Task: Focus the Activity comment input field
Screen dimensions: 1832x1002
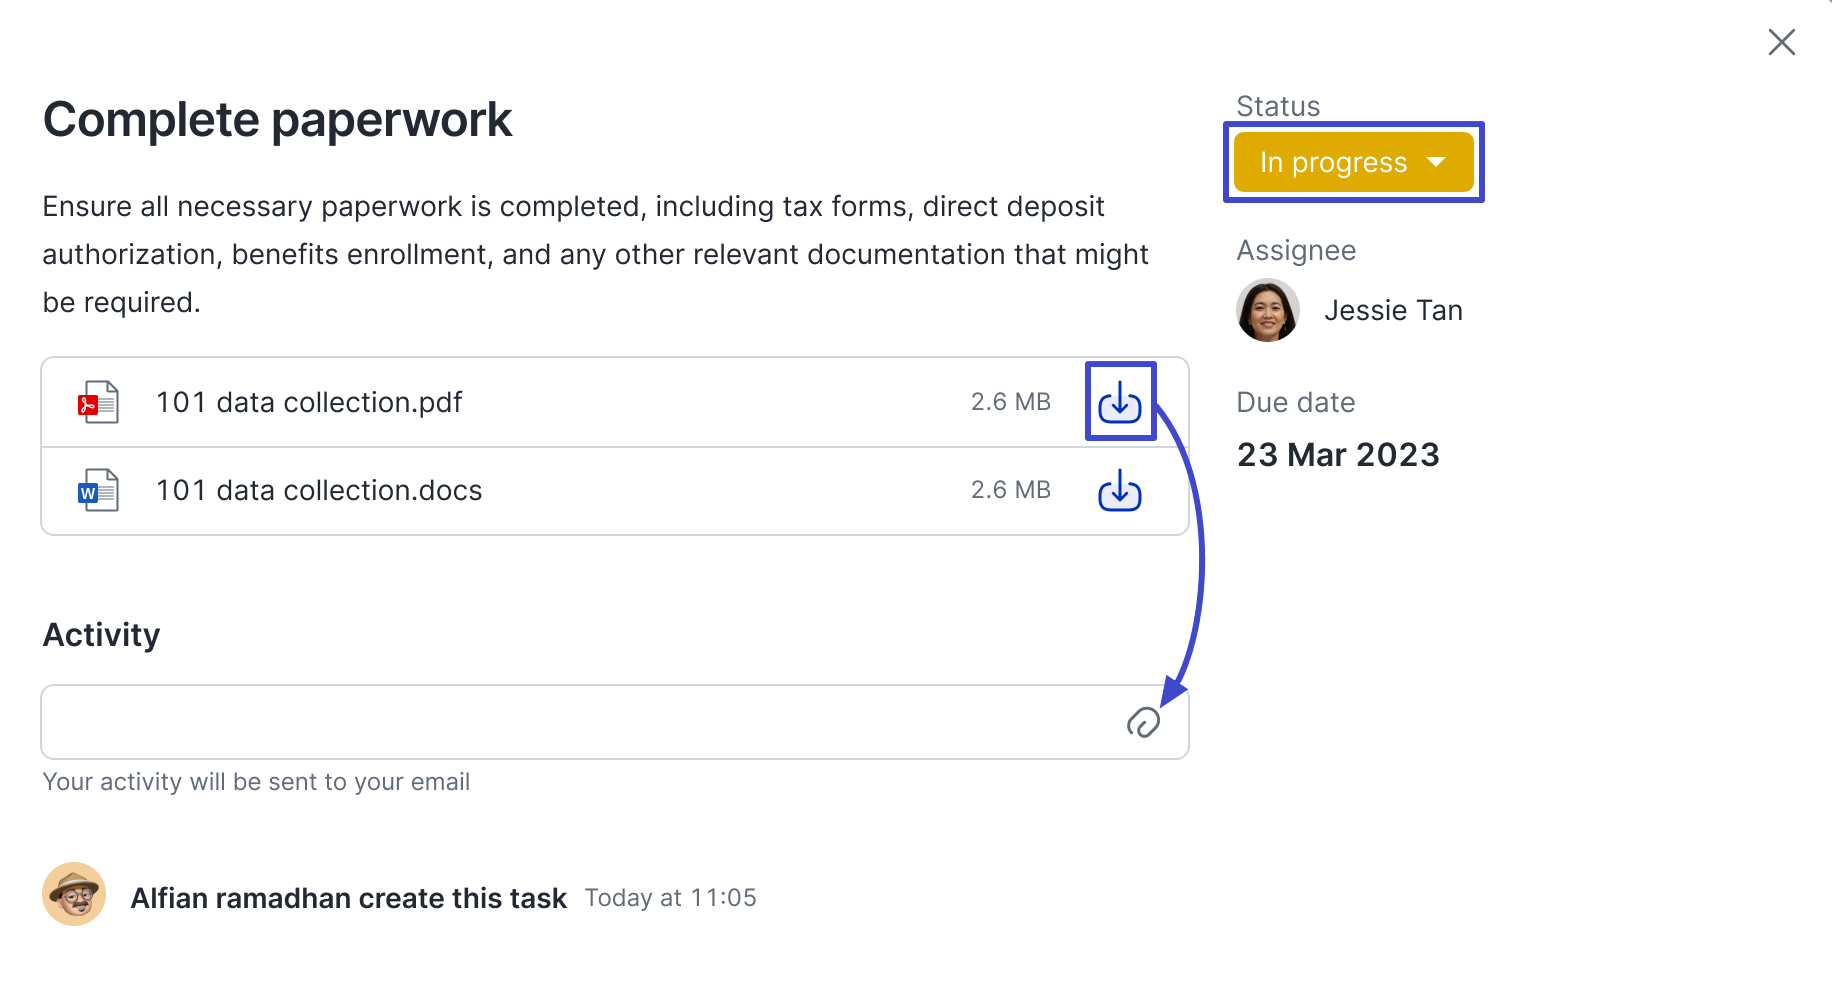Action: 615,722
